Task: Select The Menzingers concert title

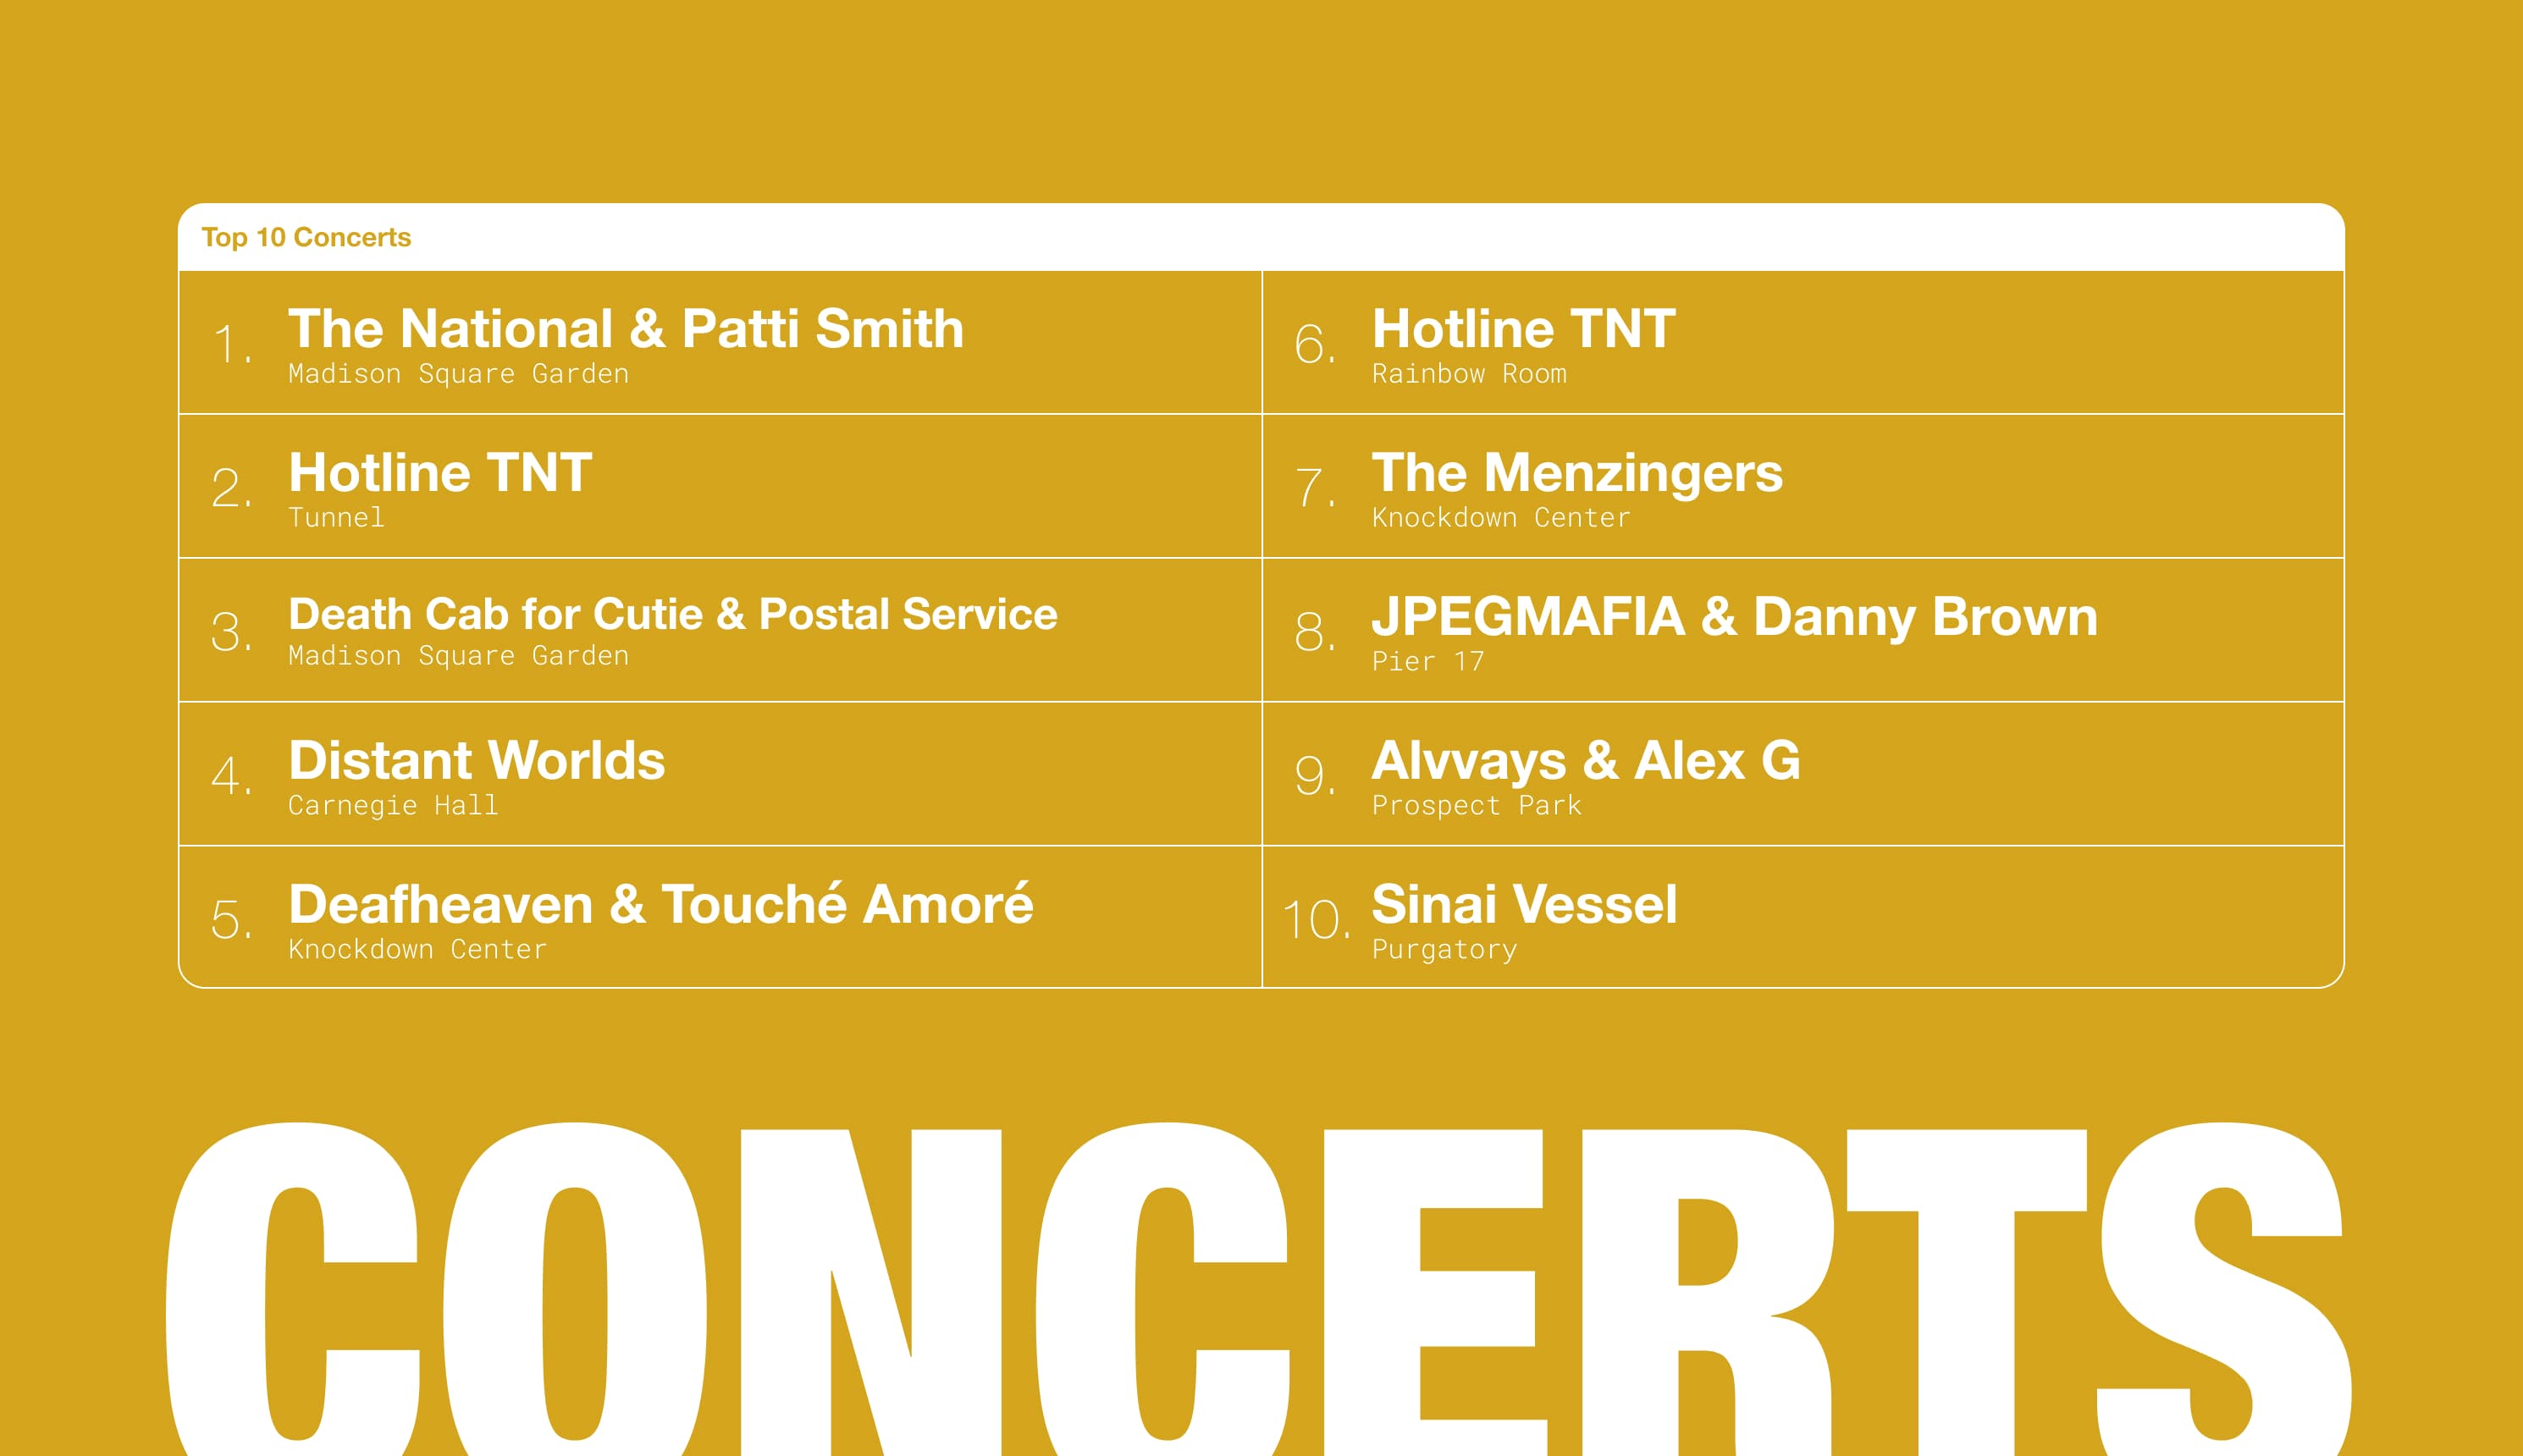Action: click(1577, 473)
